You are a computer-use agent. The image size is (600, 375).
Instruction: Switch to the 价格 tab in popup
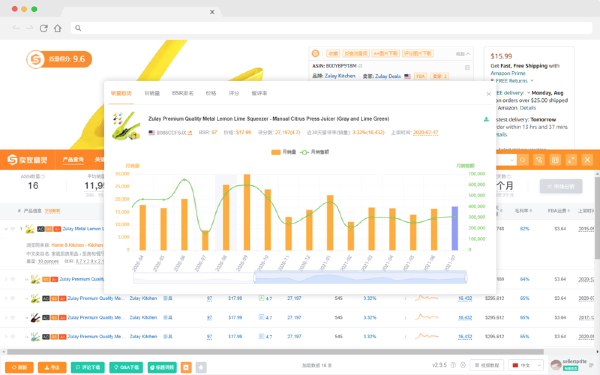click(x=211, y=93)
